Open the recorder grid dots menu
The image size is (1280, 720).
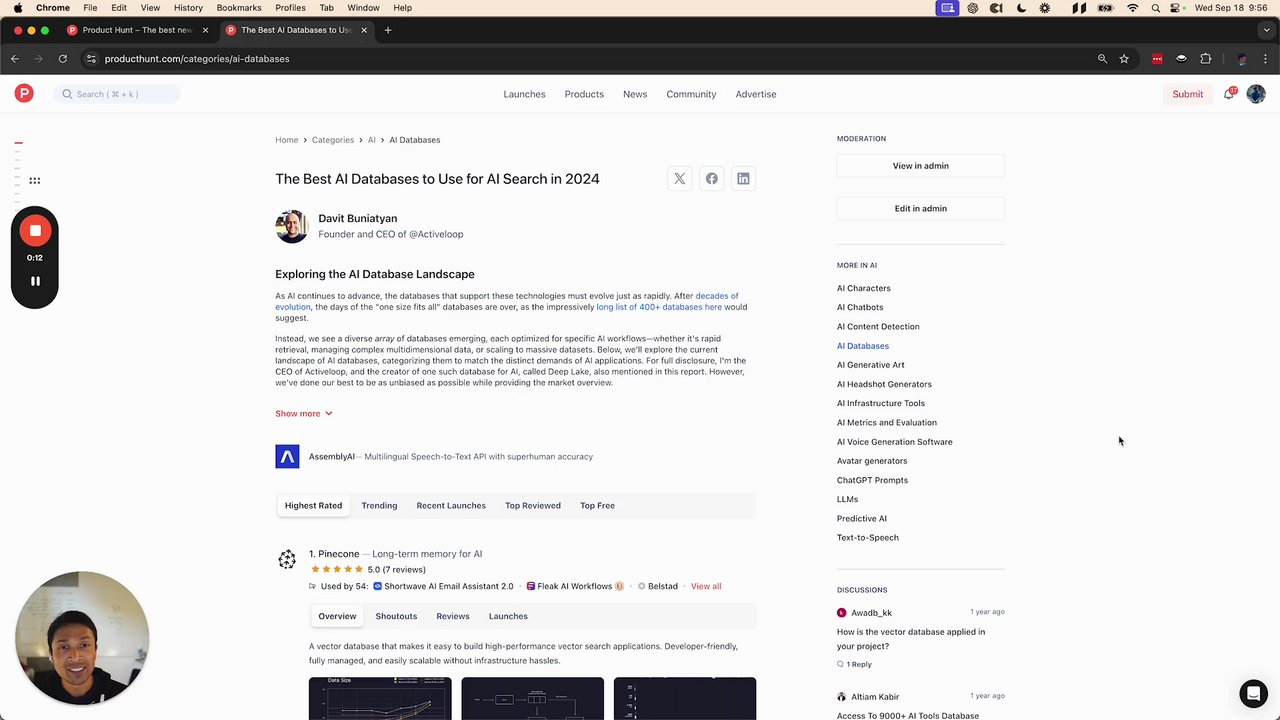coord(35,181)
